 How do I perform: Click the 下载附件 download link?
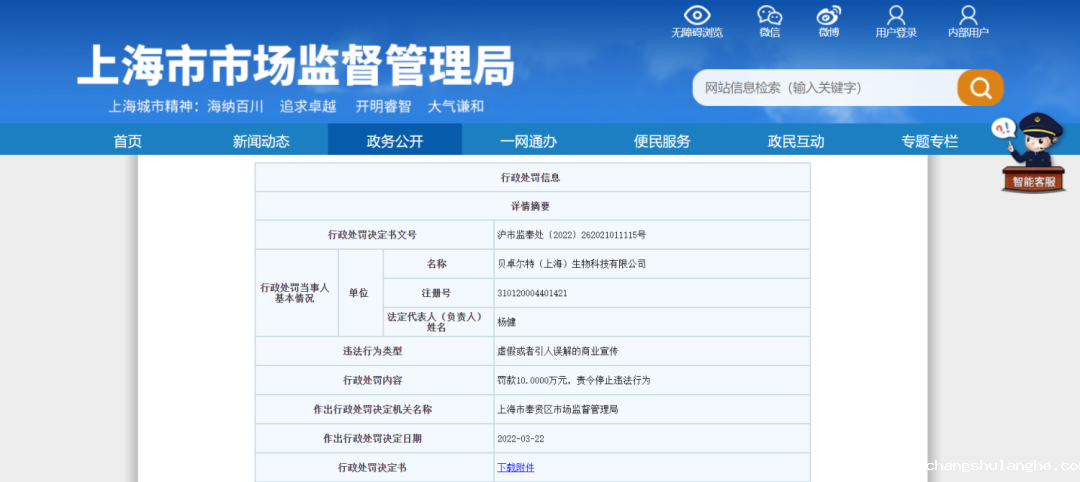point(515,468)
